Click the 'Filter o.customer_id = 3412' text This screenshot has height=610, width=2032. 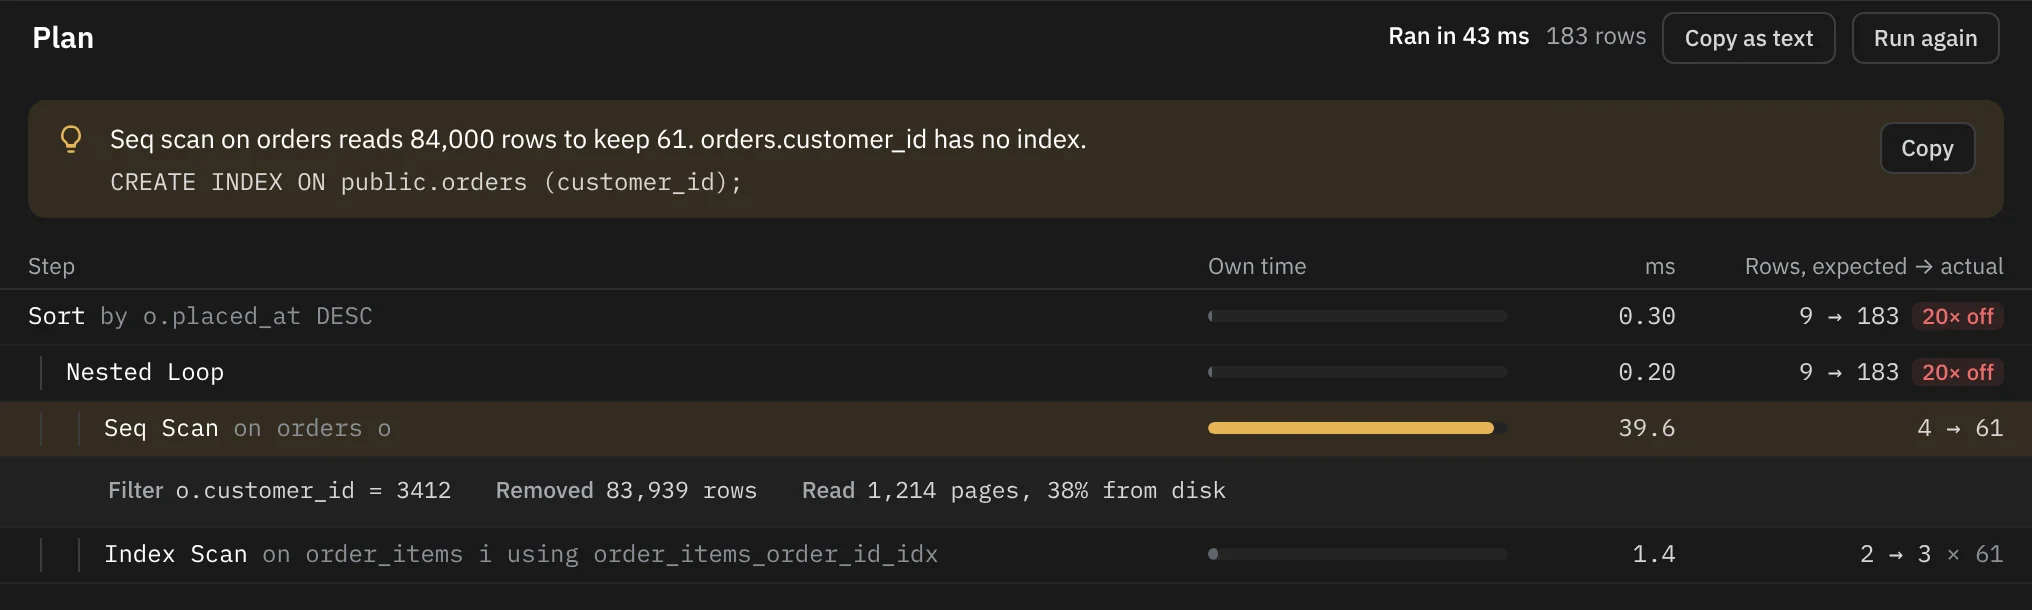tap(279, 491)
